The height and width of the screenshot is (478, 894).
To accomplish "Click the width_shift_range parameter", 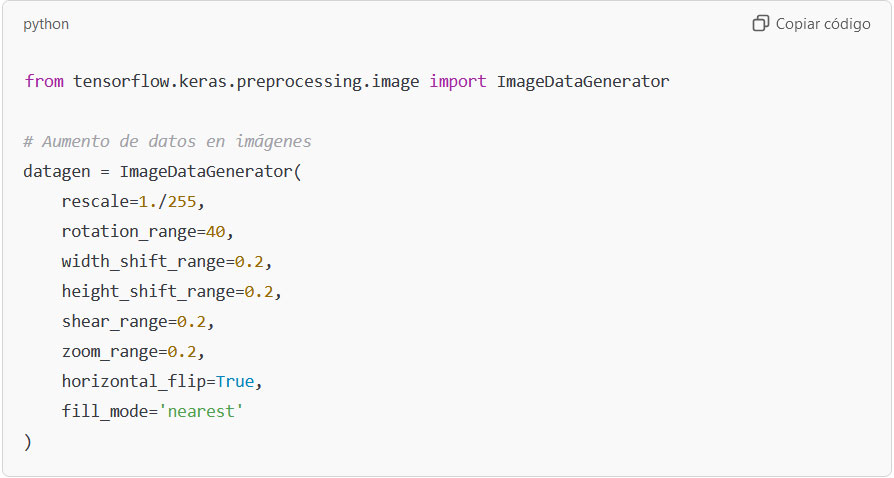I will point(144,261).
